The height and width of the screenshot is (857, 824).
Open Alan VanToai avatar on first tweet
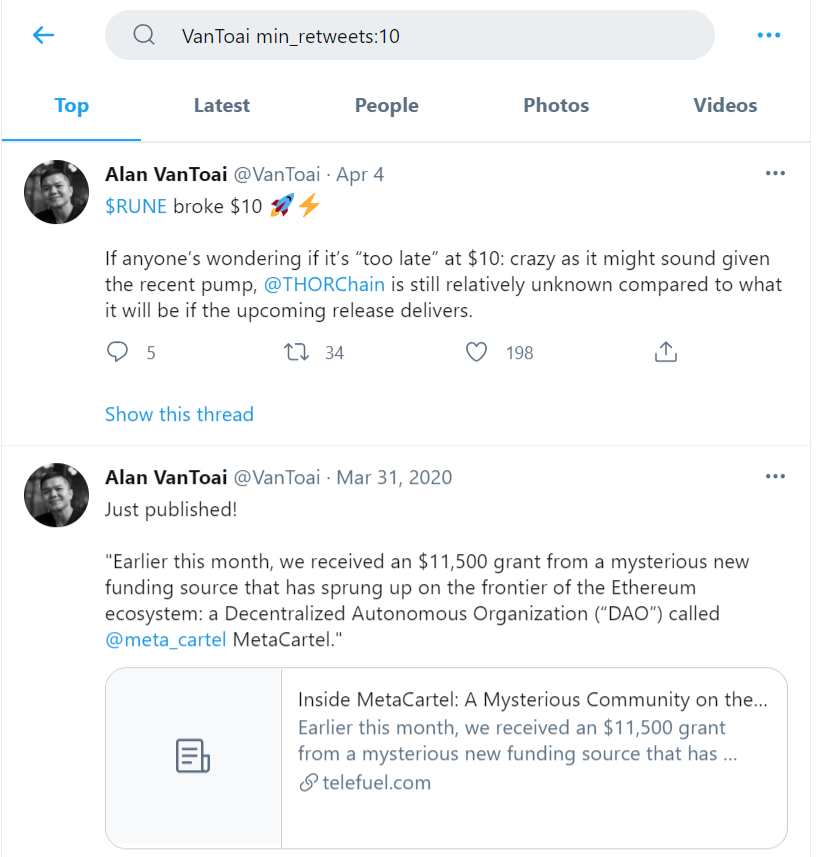coord(57,192)
